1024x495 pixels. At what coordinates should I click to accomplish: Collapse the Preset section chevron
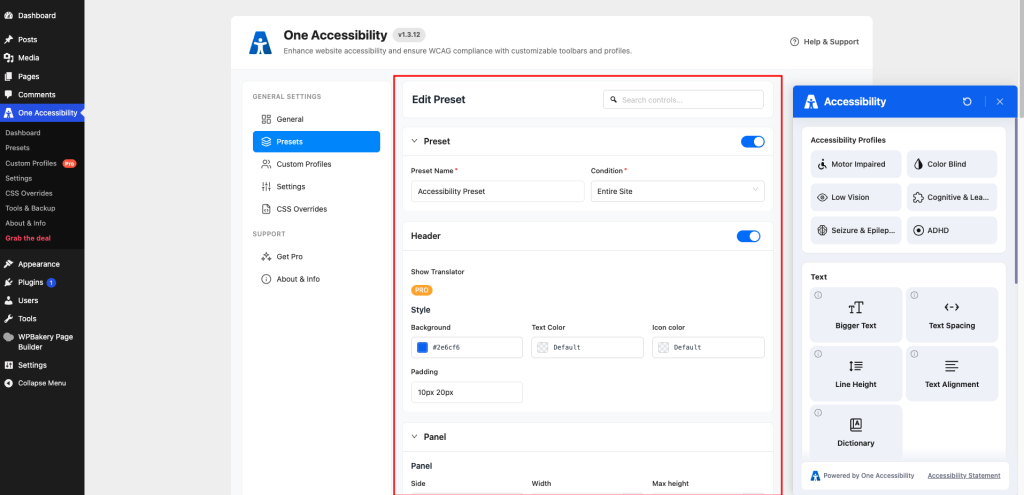(414, 141)
